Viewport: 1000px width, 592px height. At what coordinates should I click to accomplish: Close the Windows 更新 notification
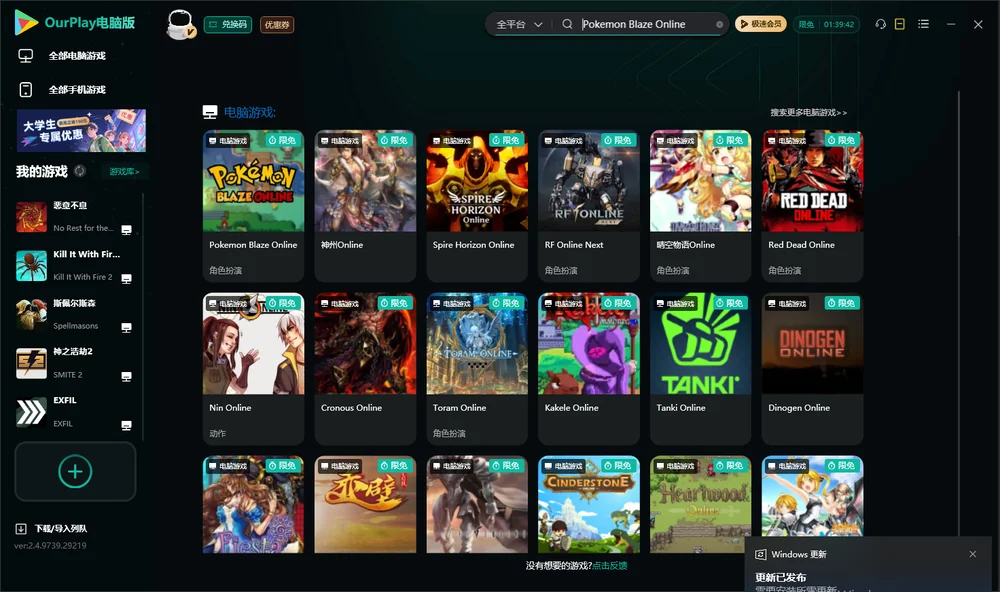point(973,554)
